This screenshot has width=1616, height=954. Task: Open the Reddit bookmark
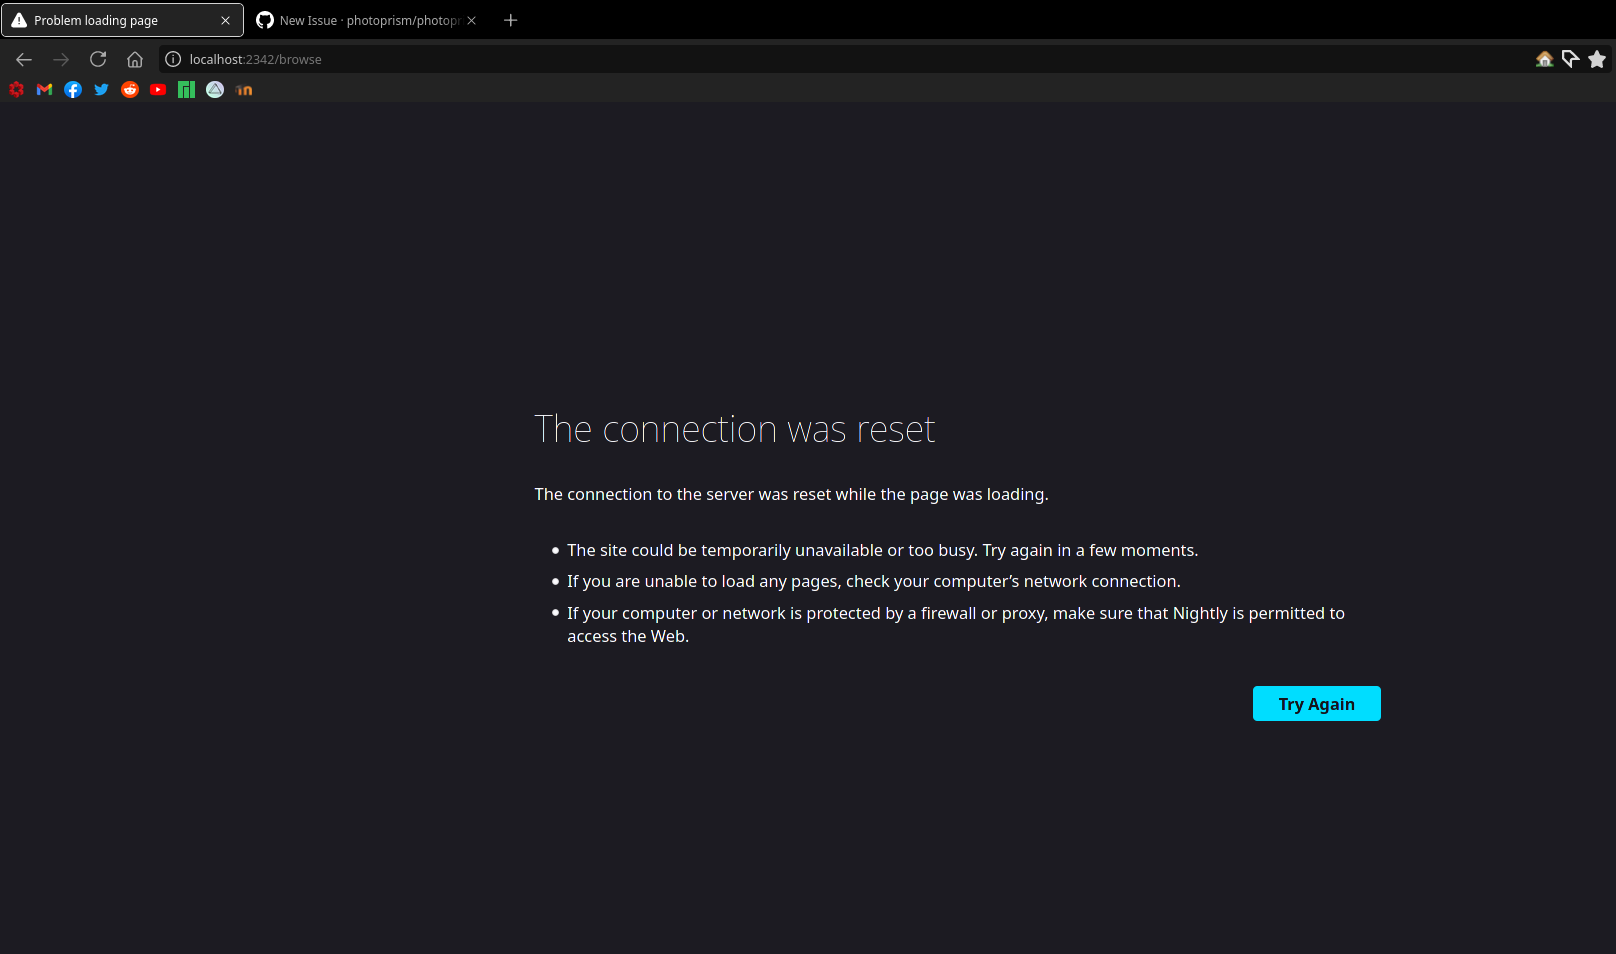[x=130, y=89]
